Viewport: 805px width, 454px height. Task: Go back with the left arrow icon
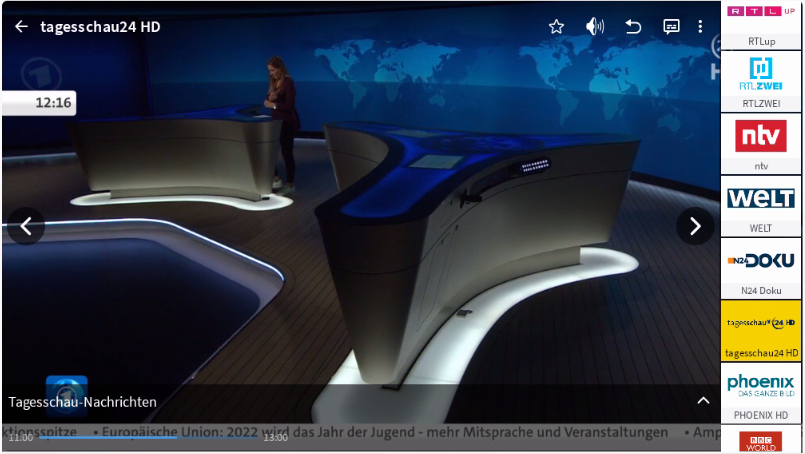[x=21, y=26]
